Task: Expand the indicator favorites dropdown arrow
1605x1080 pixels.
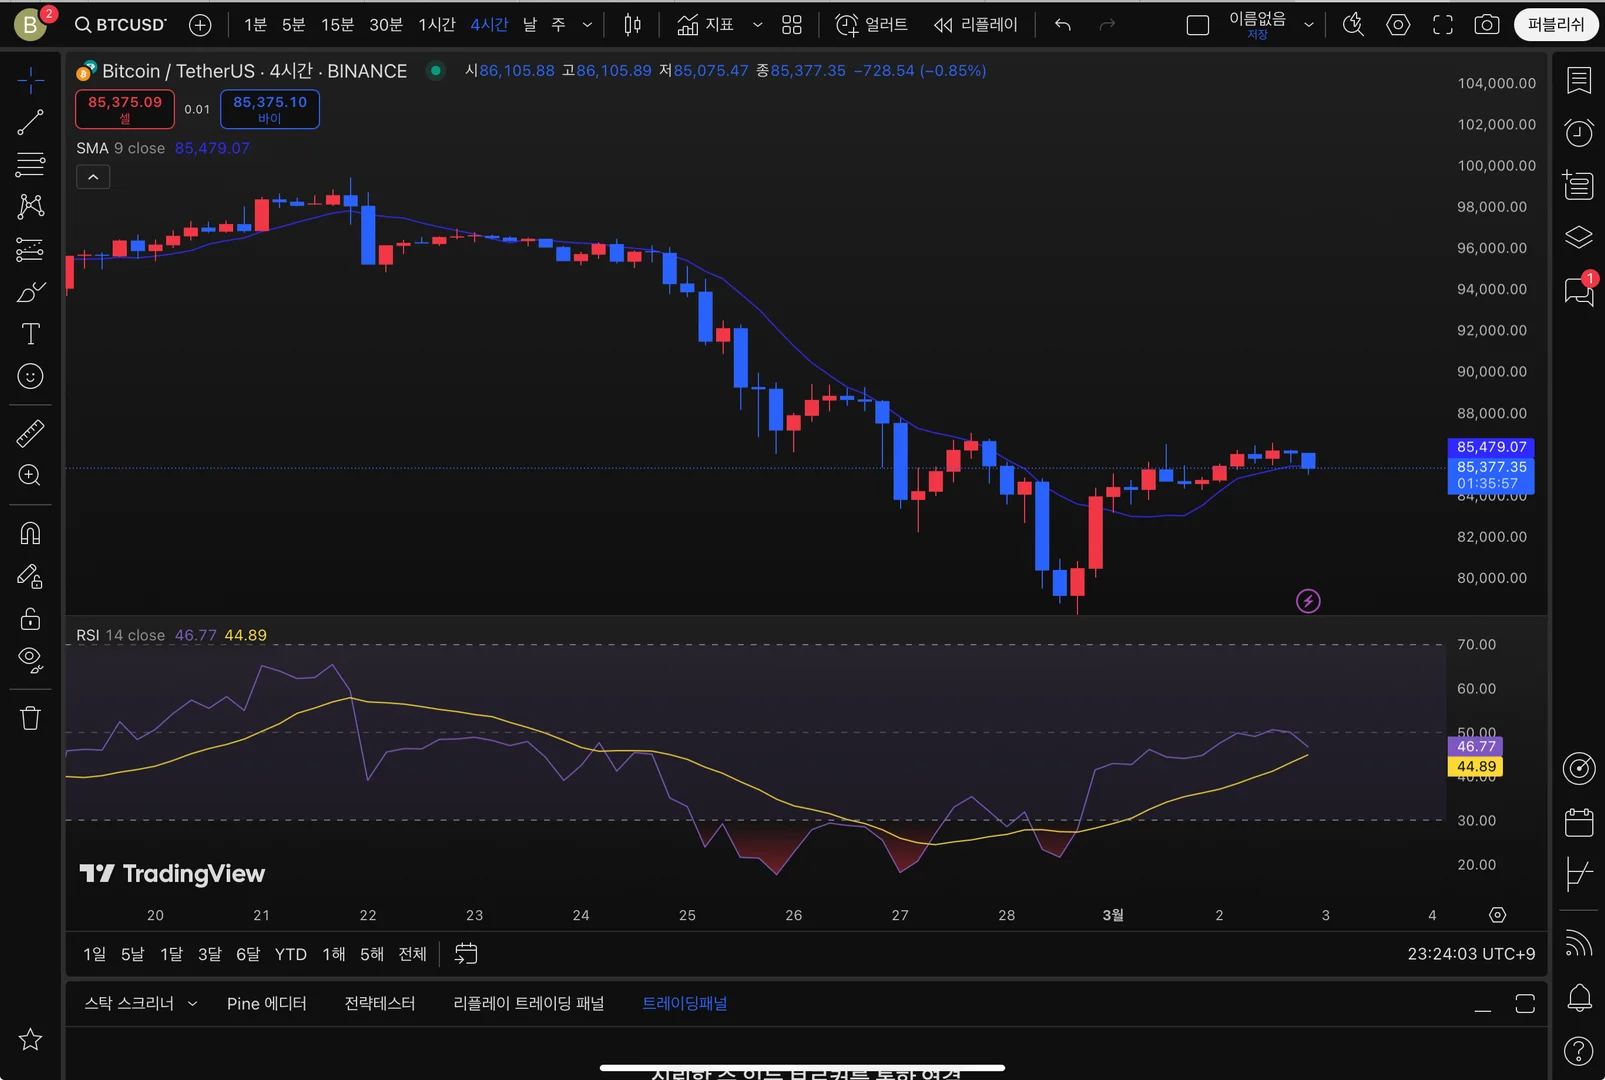Action: [x=757, y=25]
